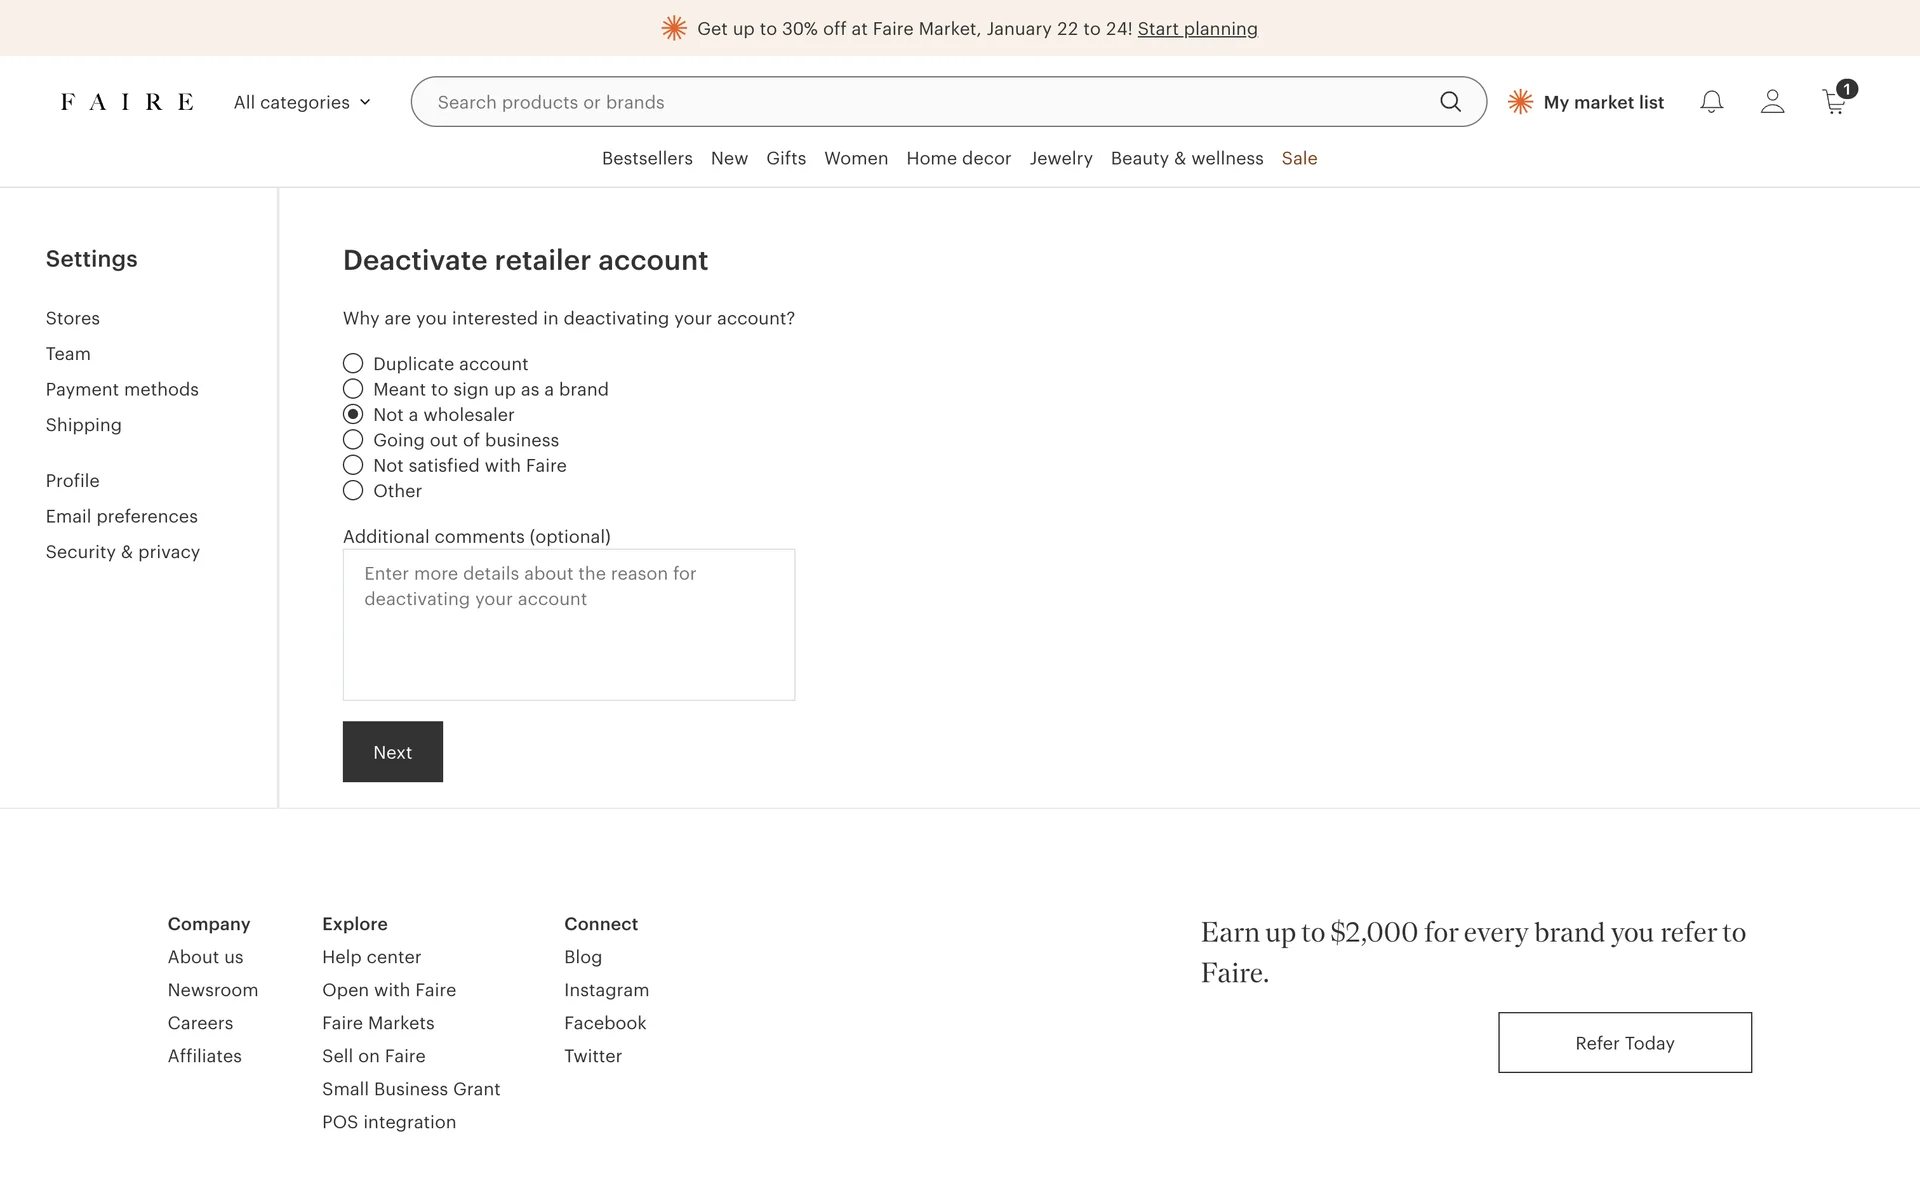
Task: Expand the All categories dropdown
Action: (x=302, y=102)
